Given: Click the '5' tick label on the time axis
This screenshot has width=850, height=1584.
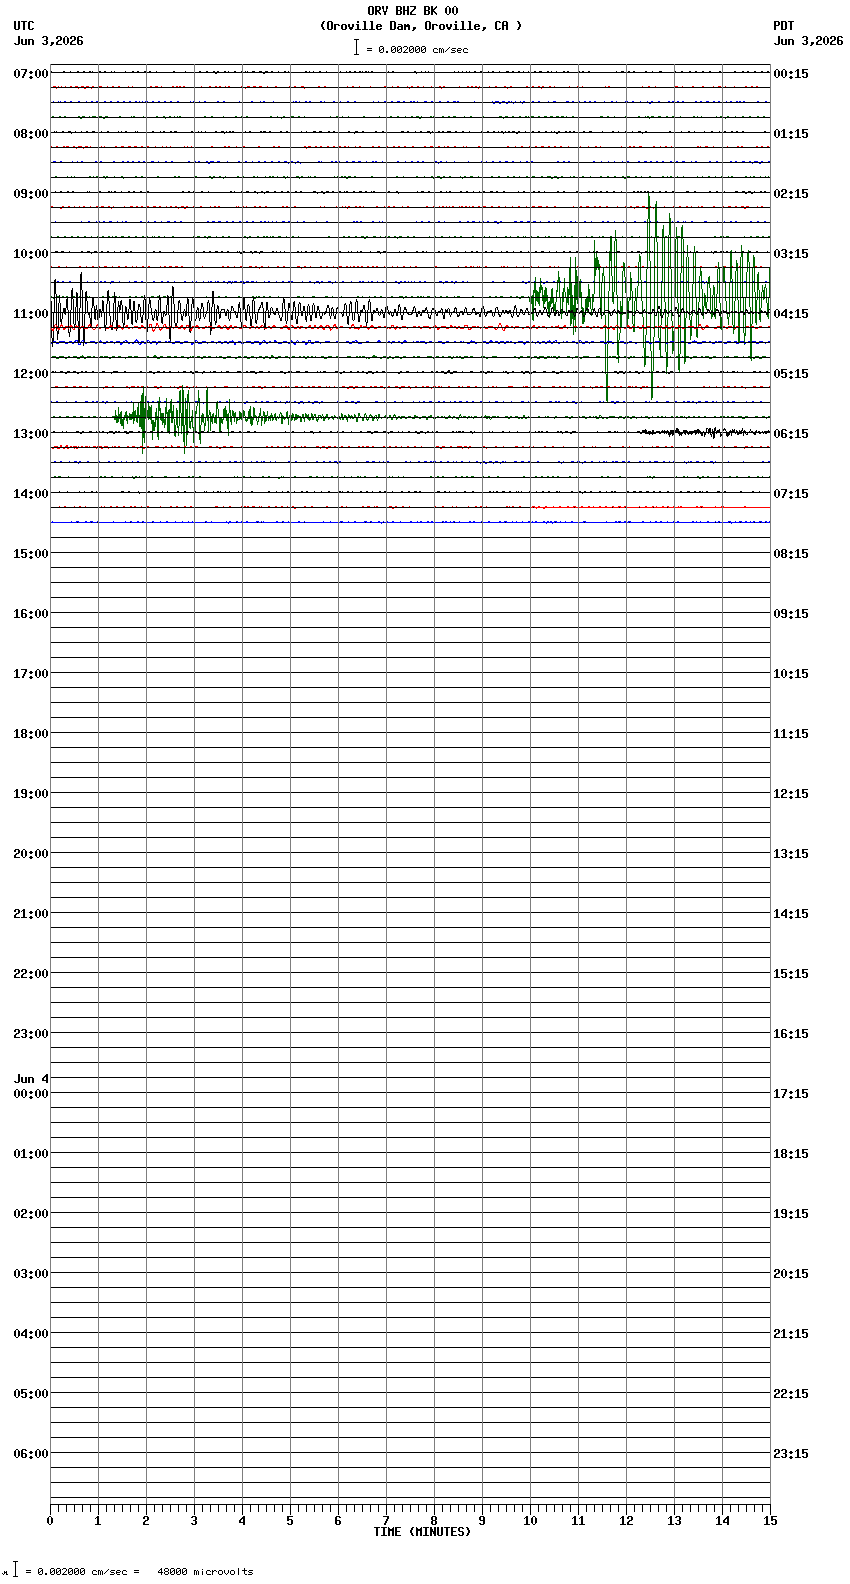Looking at the screenshot, I should [290, 1521].
